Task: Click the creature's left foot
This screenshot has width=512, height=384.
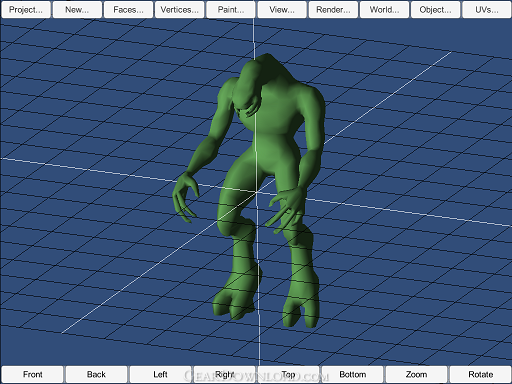Action: [x=301, y=310]
